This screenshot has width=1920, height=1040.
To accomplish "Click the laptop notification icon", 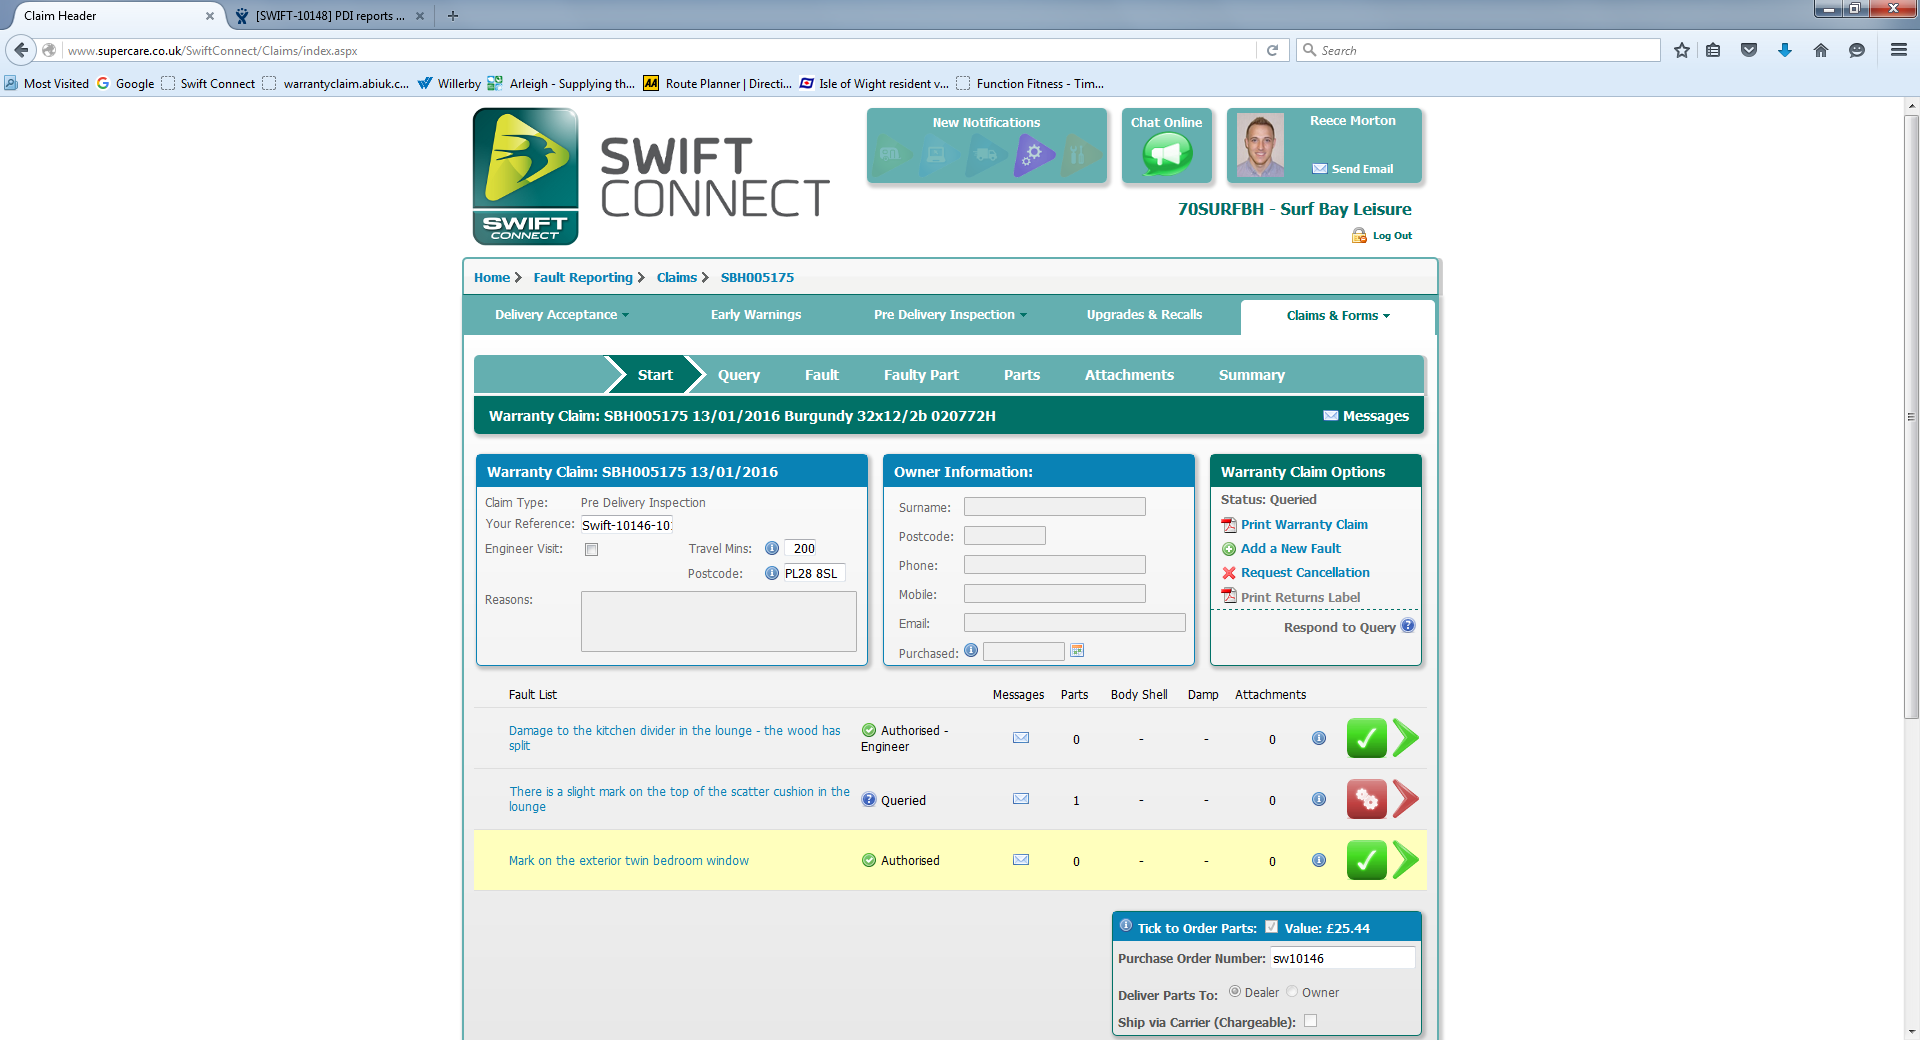I will click(938, 155).
